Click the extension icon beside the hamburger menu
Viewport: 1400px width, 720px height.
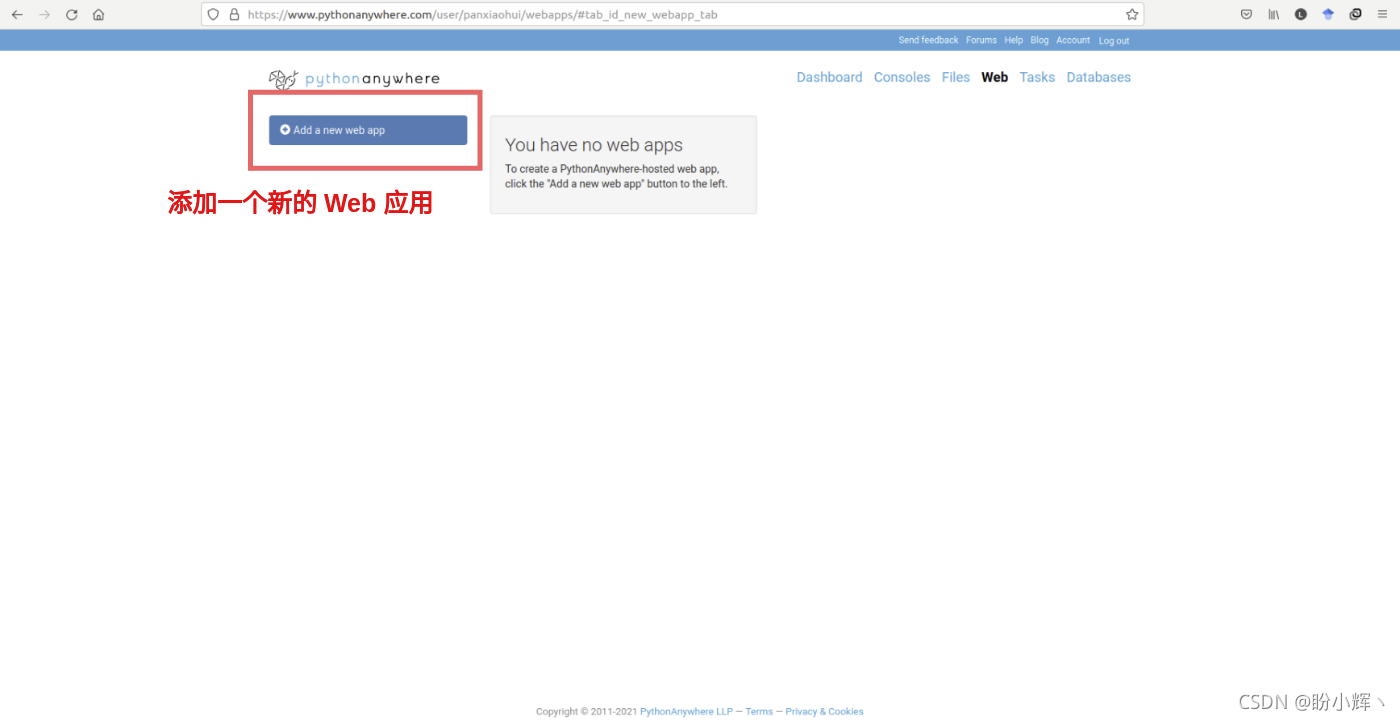tap(1355, 15)
